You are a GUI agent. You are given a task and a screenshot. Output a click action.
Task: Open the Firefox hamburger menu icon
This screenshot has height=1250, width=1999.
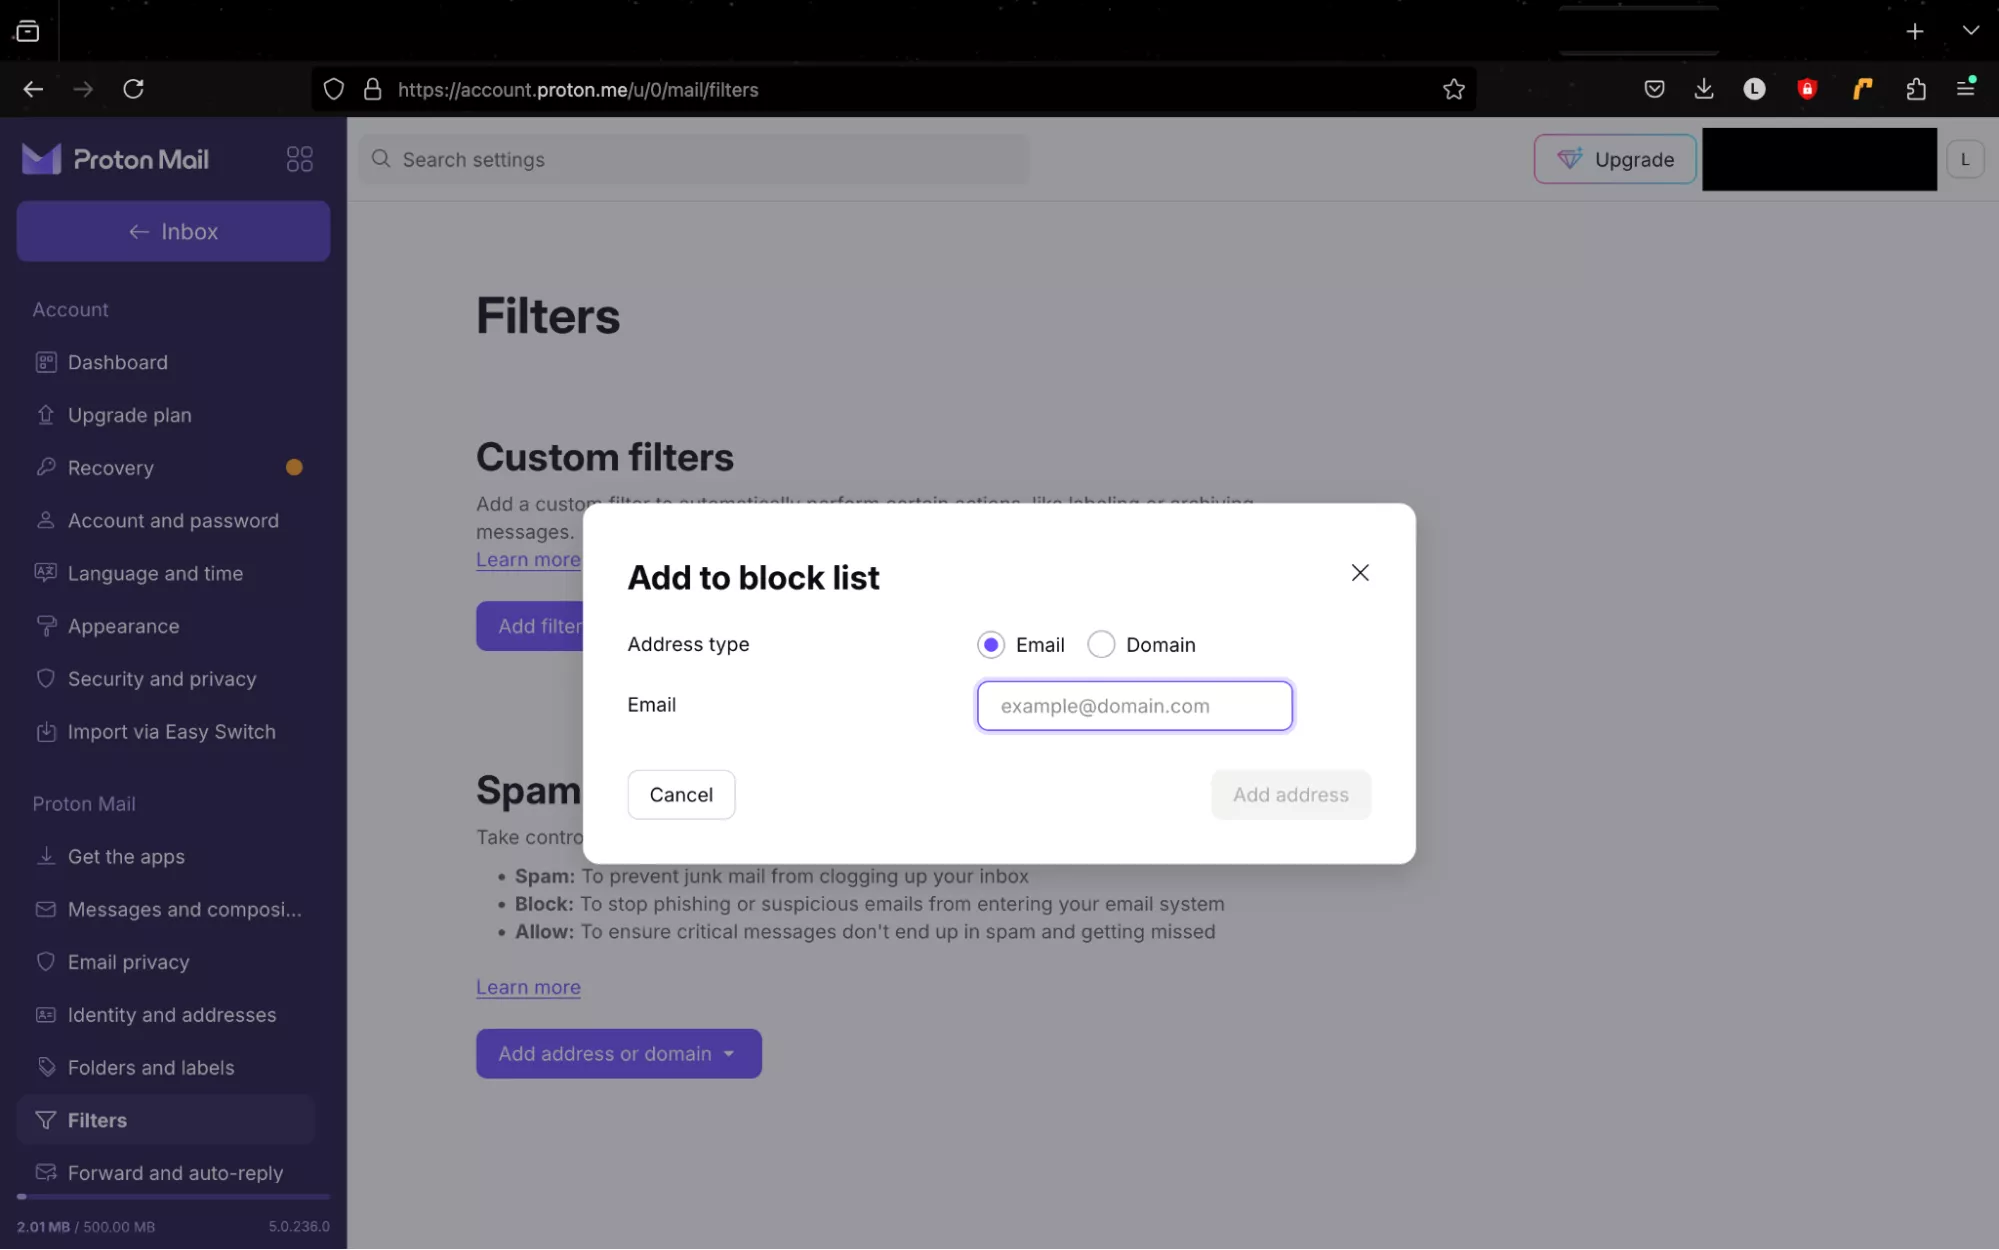coord(1965,89)
